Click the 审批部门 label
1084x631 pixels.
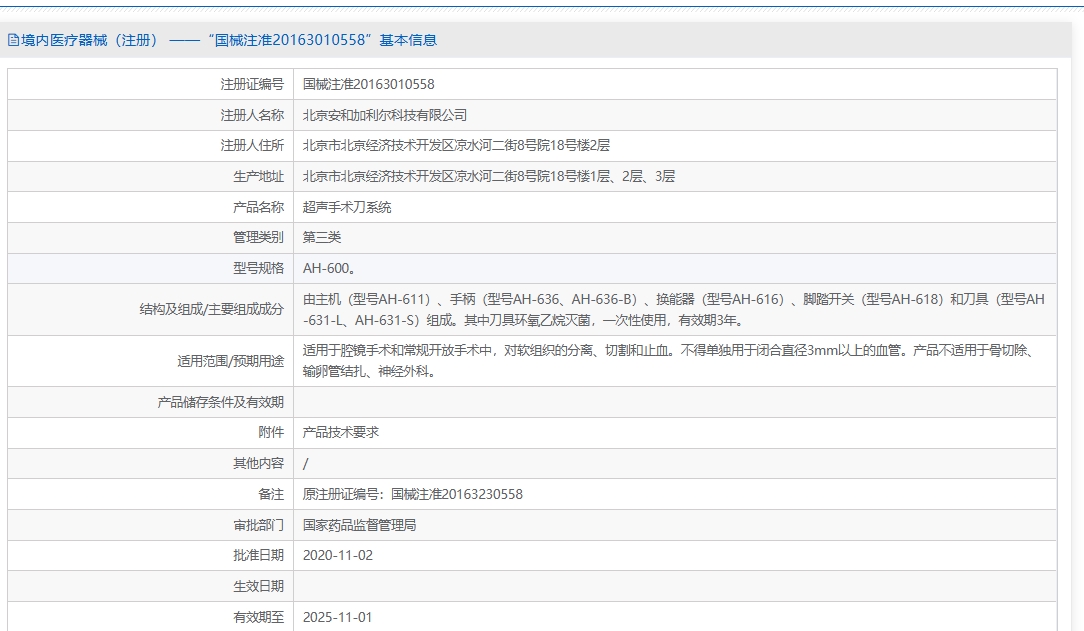pyautogui.click(x=259, y=525)
